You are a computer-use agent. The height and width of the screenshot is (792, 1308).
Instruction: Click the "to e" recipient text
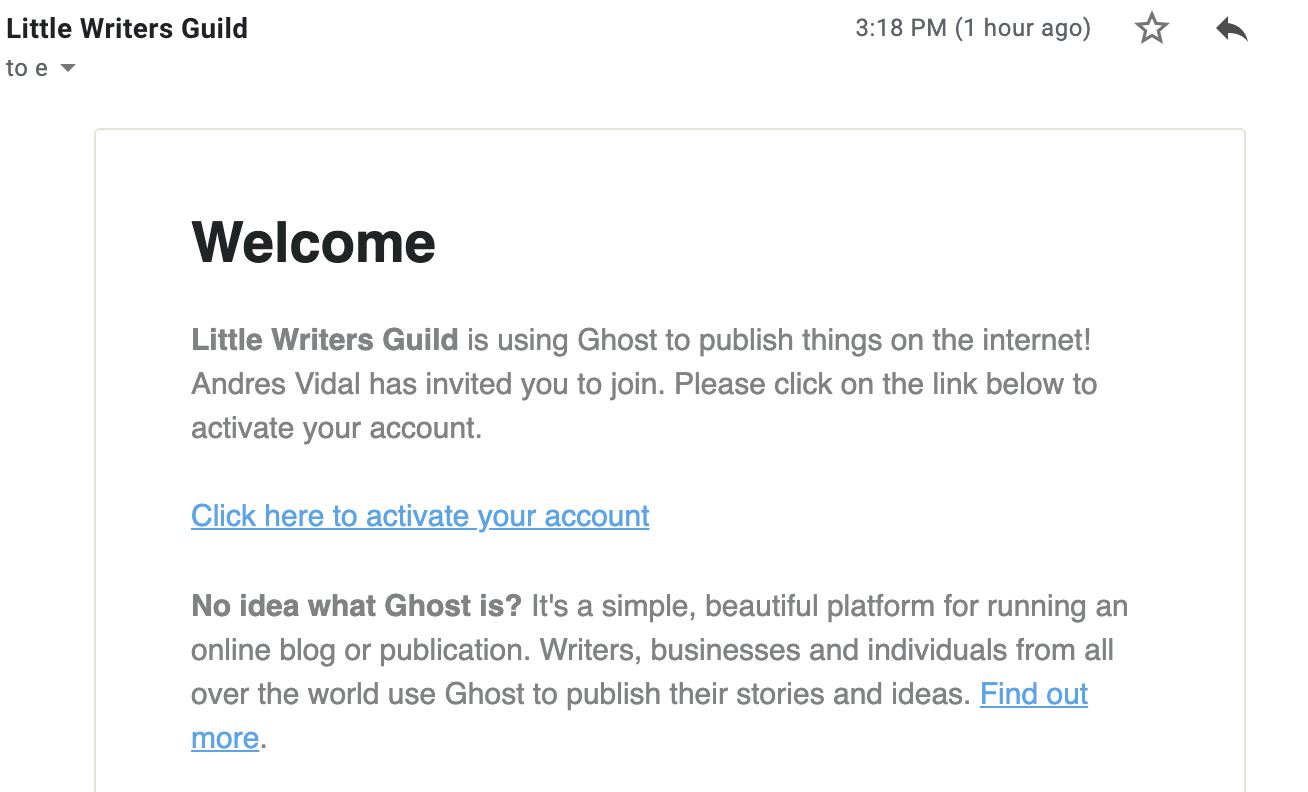[x=27, y=69]
